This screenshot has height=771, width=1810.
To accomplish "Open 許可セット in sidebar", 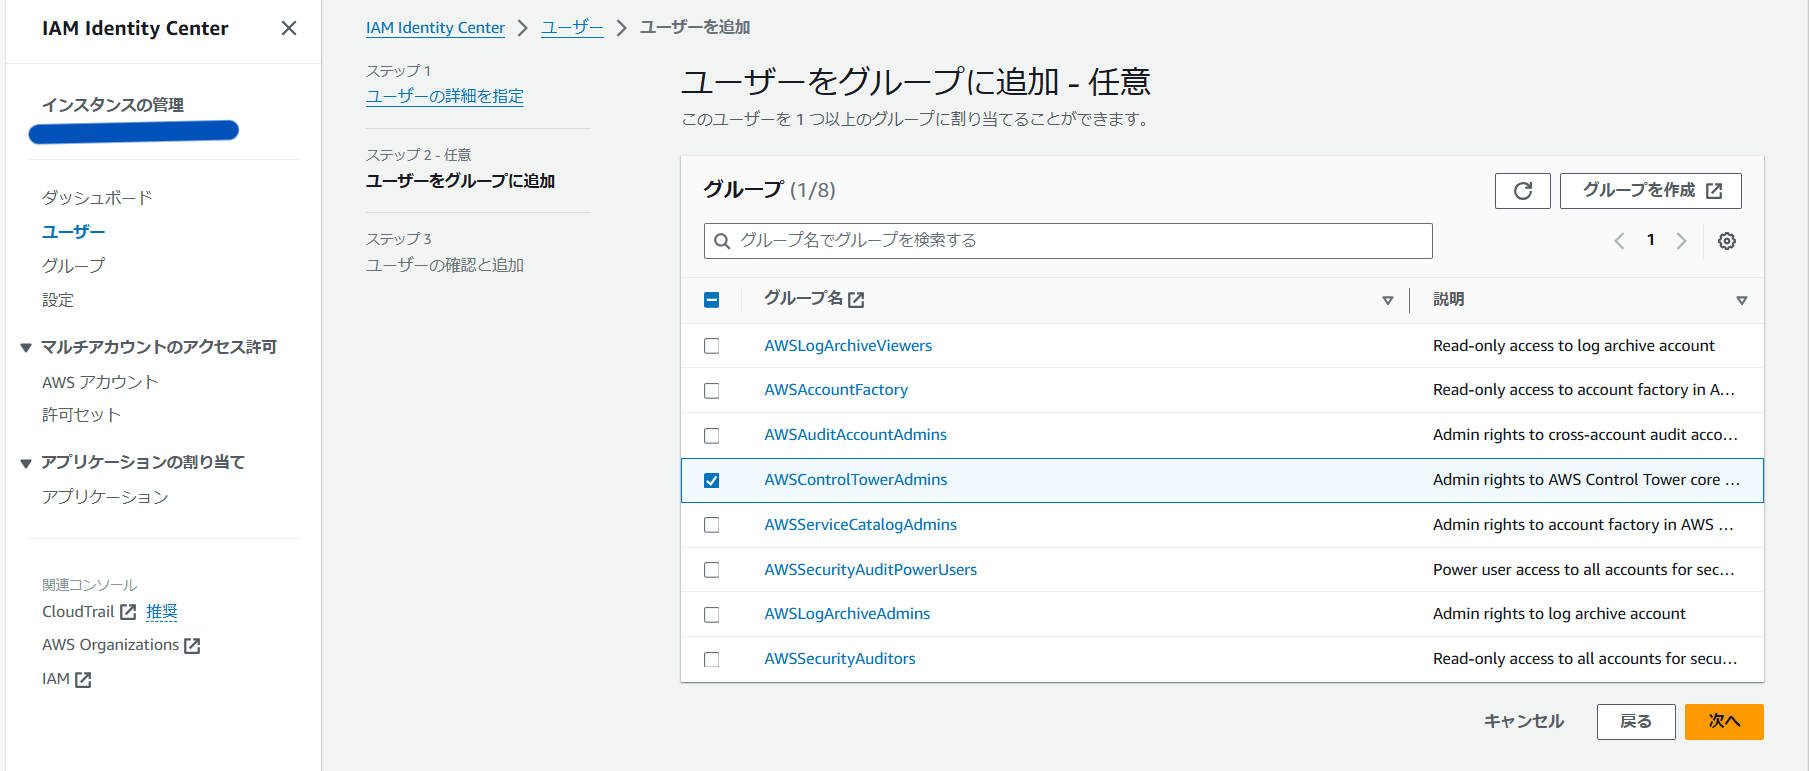I will pos(81,415).
